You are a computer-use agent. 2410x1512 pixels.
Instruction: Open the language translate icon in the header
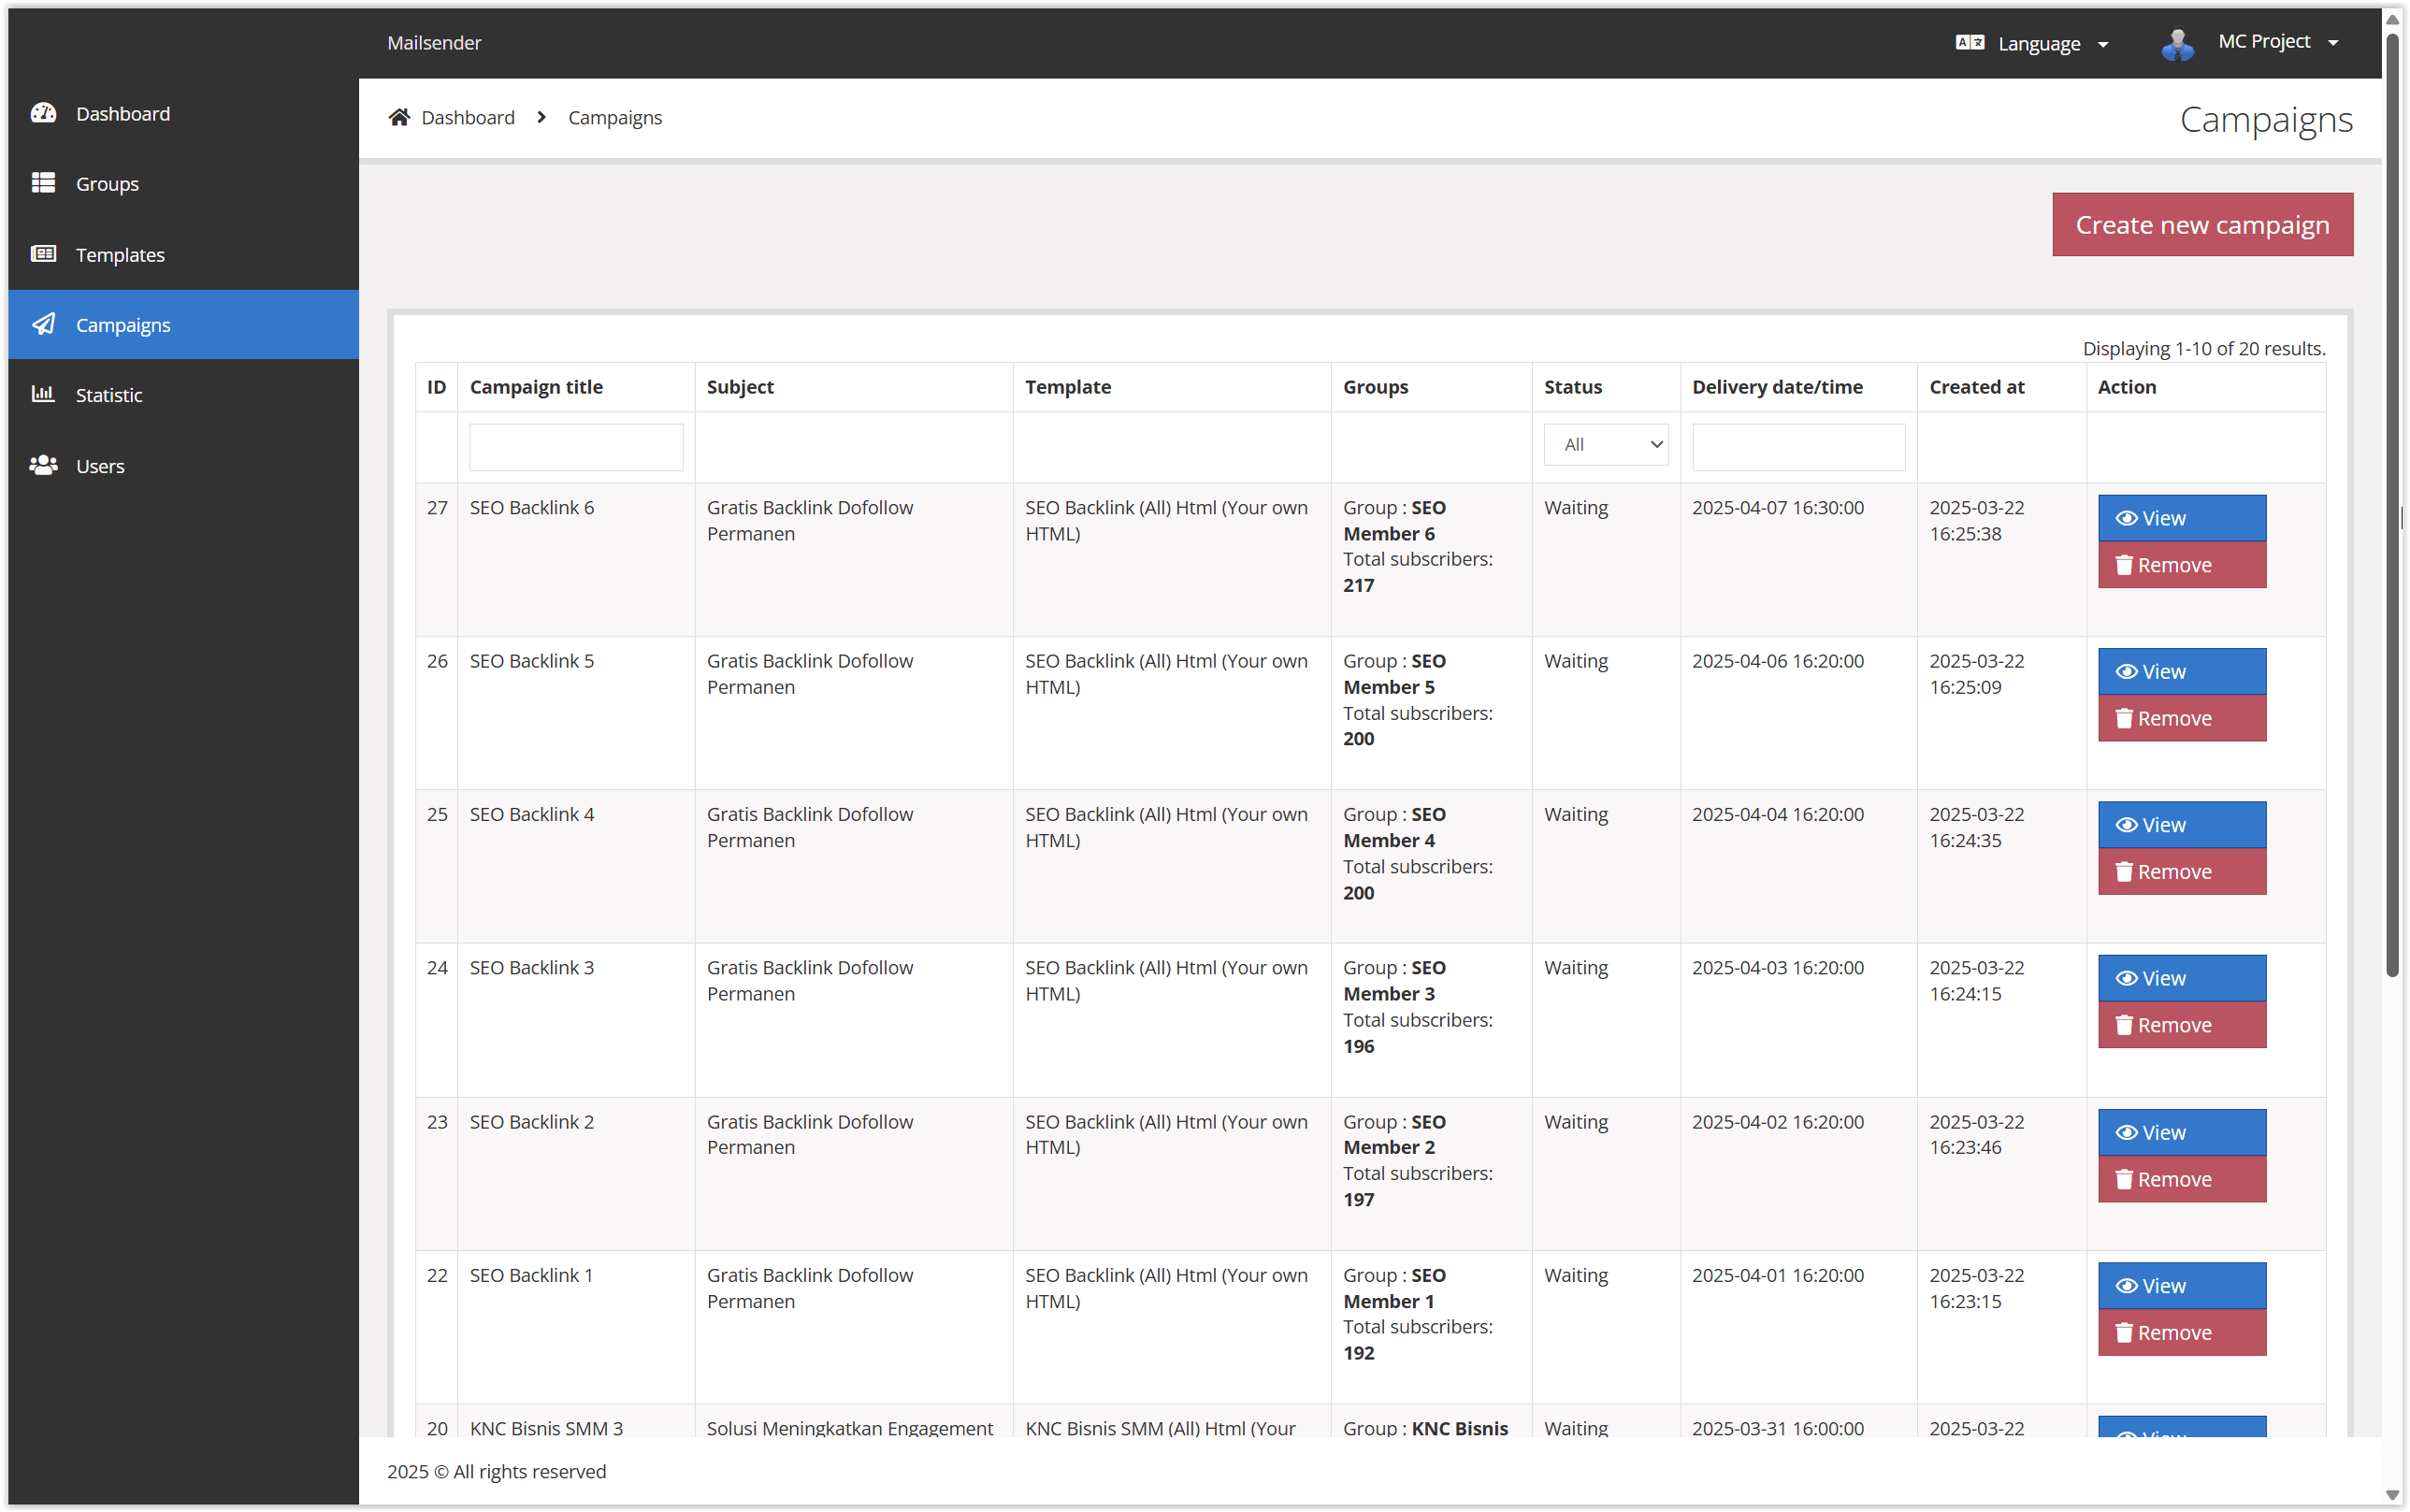[x=1969, y=42]
